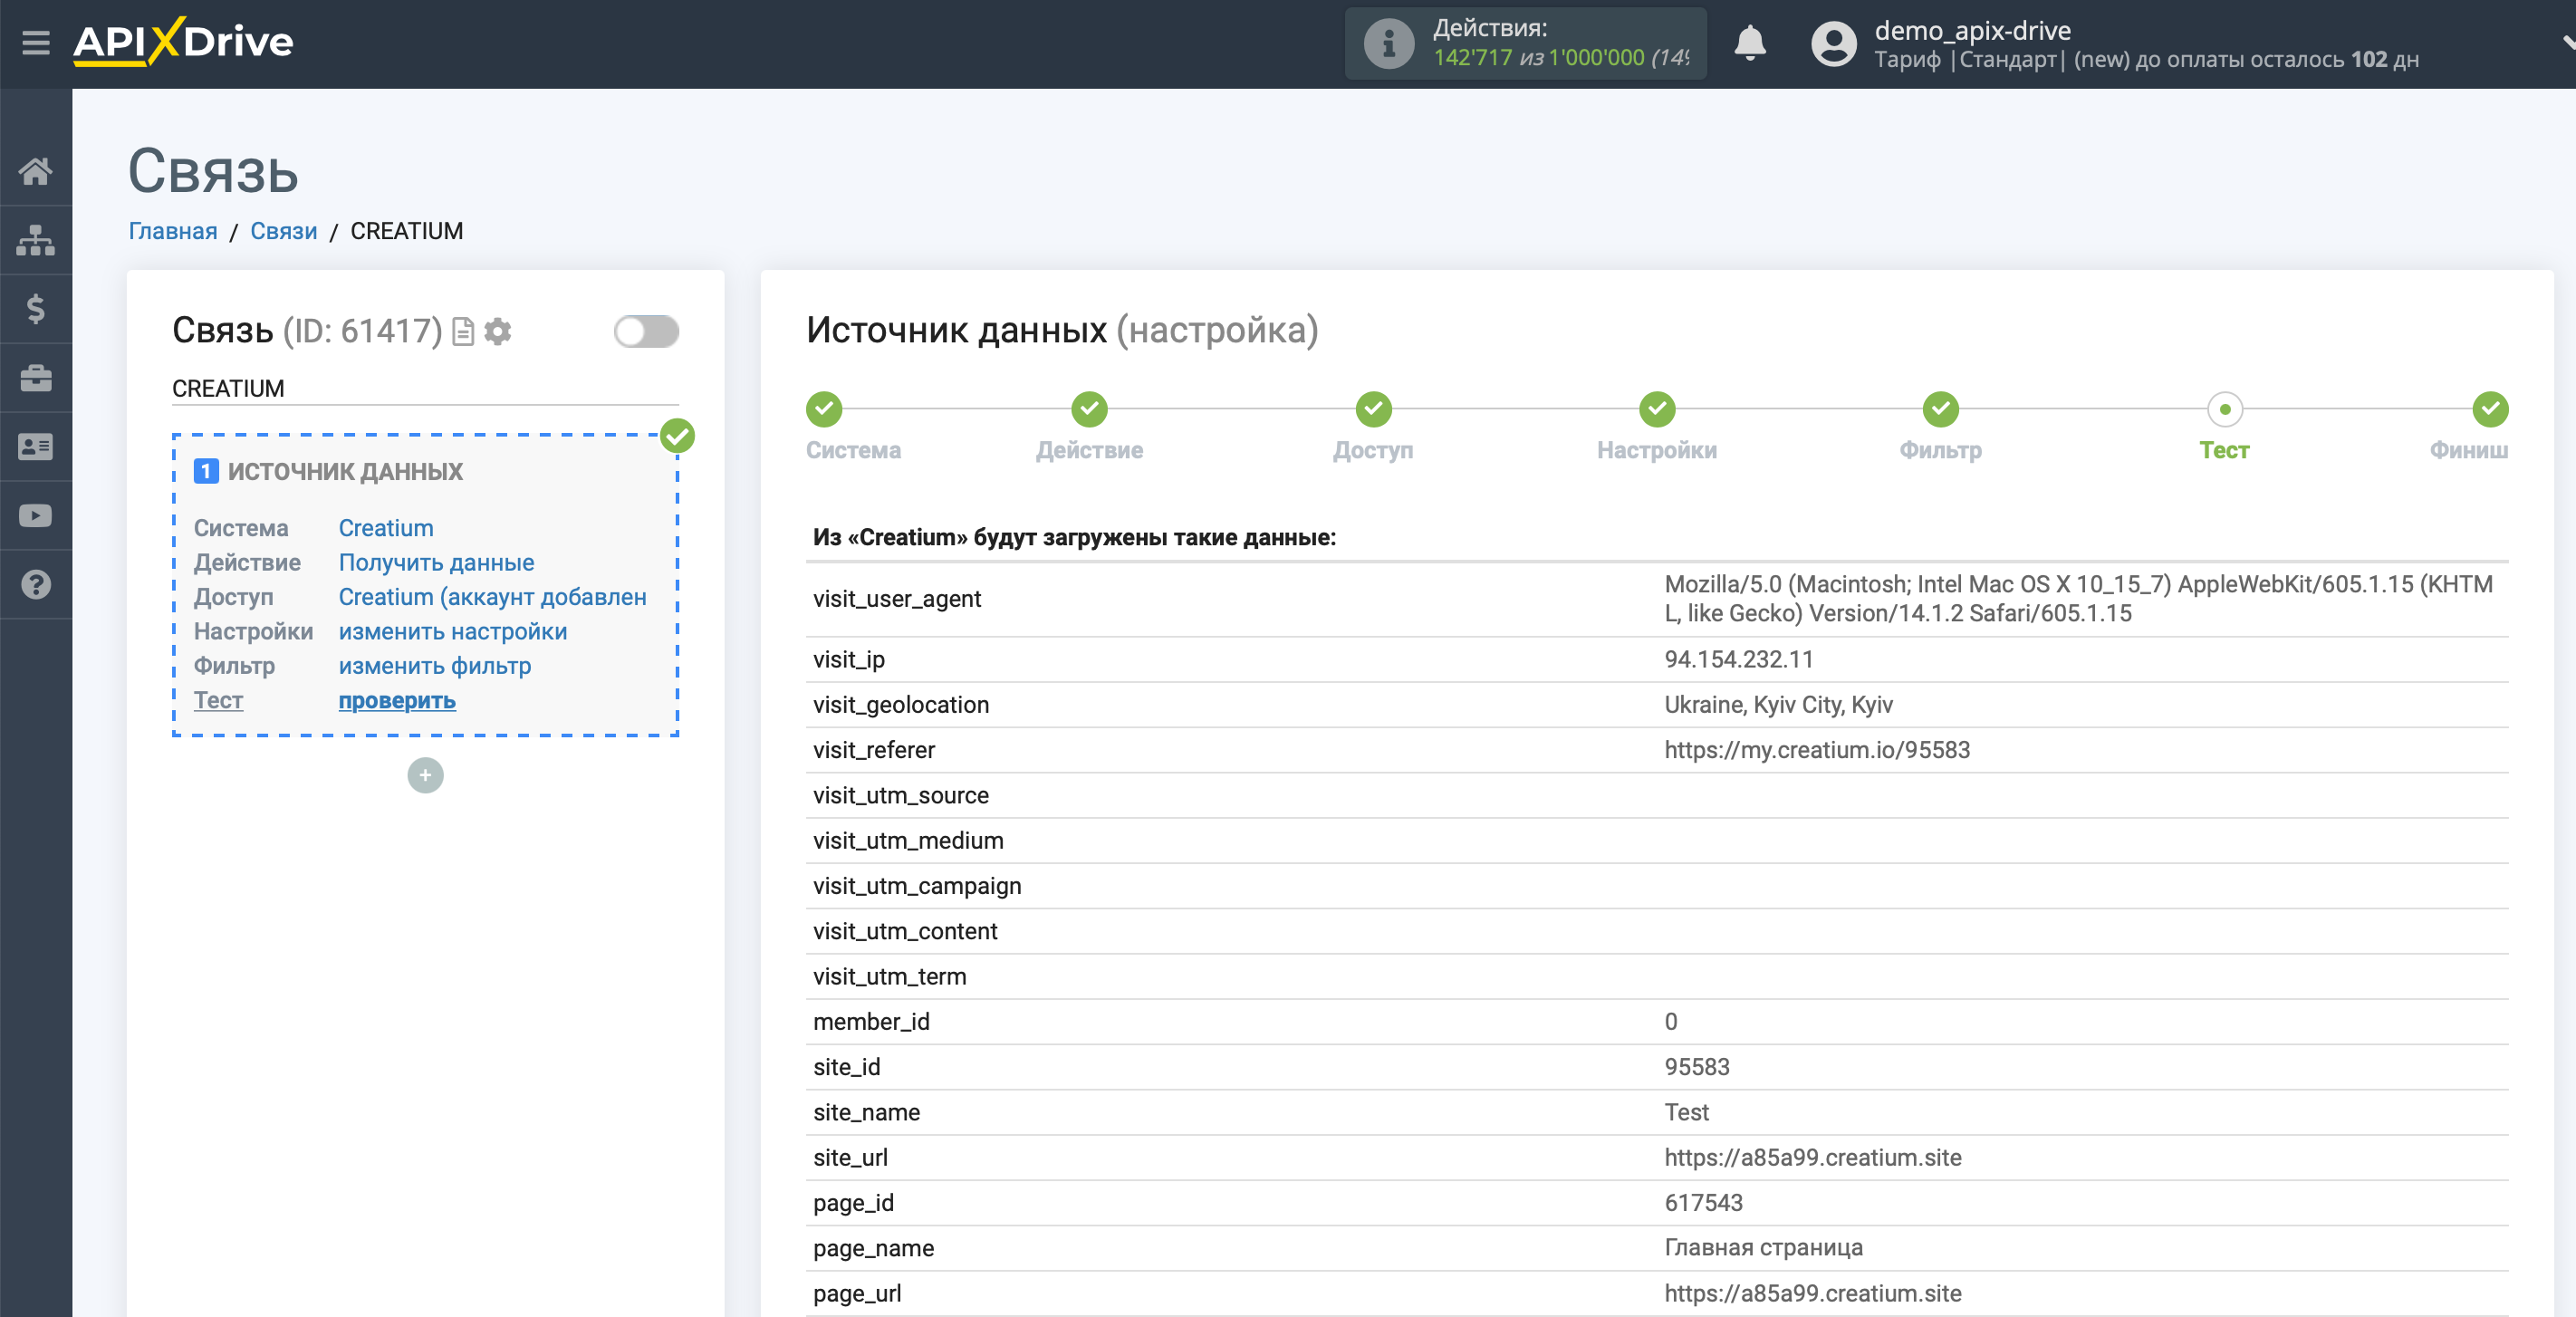Select the visit_geolocation value Ukraine, Kyiv
This screenshot has height=1317, width=2576.
(1778, 705)
